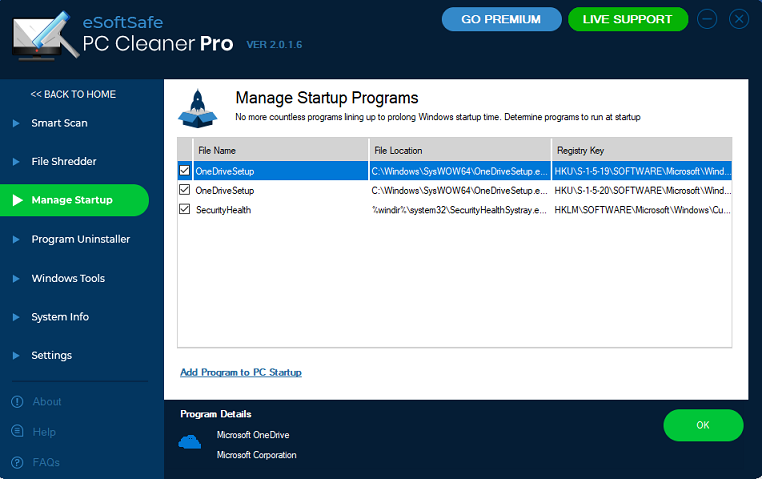The image size is (762, 479).
Task: Click the Microsoft OneDrive program name text
Action: 253,435
